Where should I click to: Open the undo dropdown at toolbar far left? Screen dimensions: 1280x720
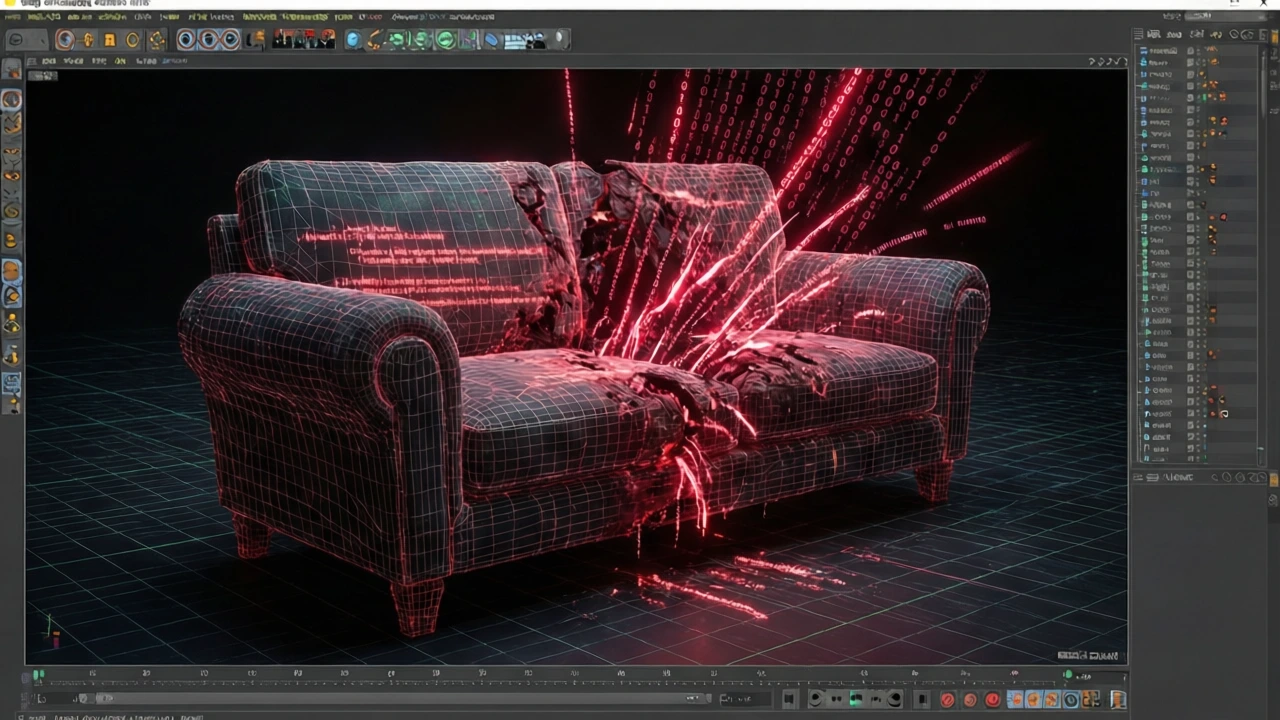pos(27,40)
